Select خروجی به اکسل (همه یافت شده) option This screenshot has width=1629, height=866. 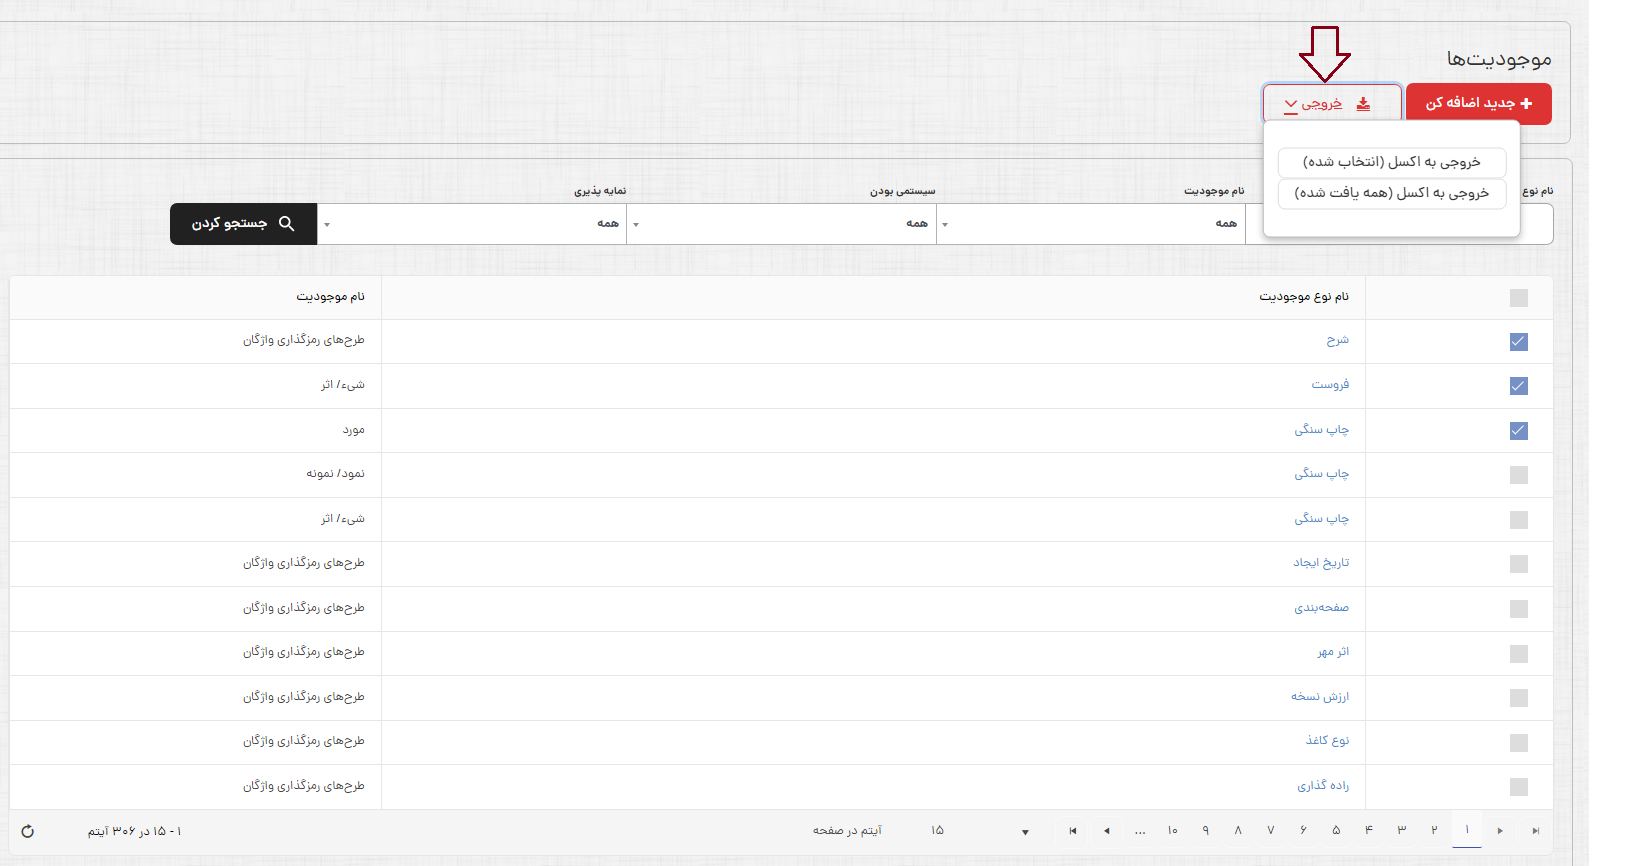pyautogui.click(x=1391, y=193)
